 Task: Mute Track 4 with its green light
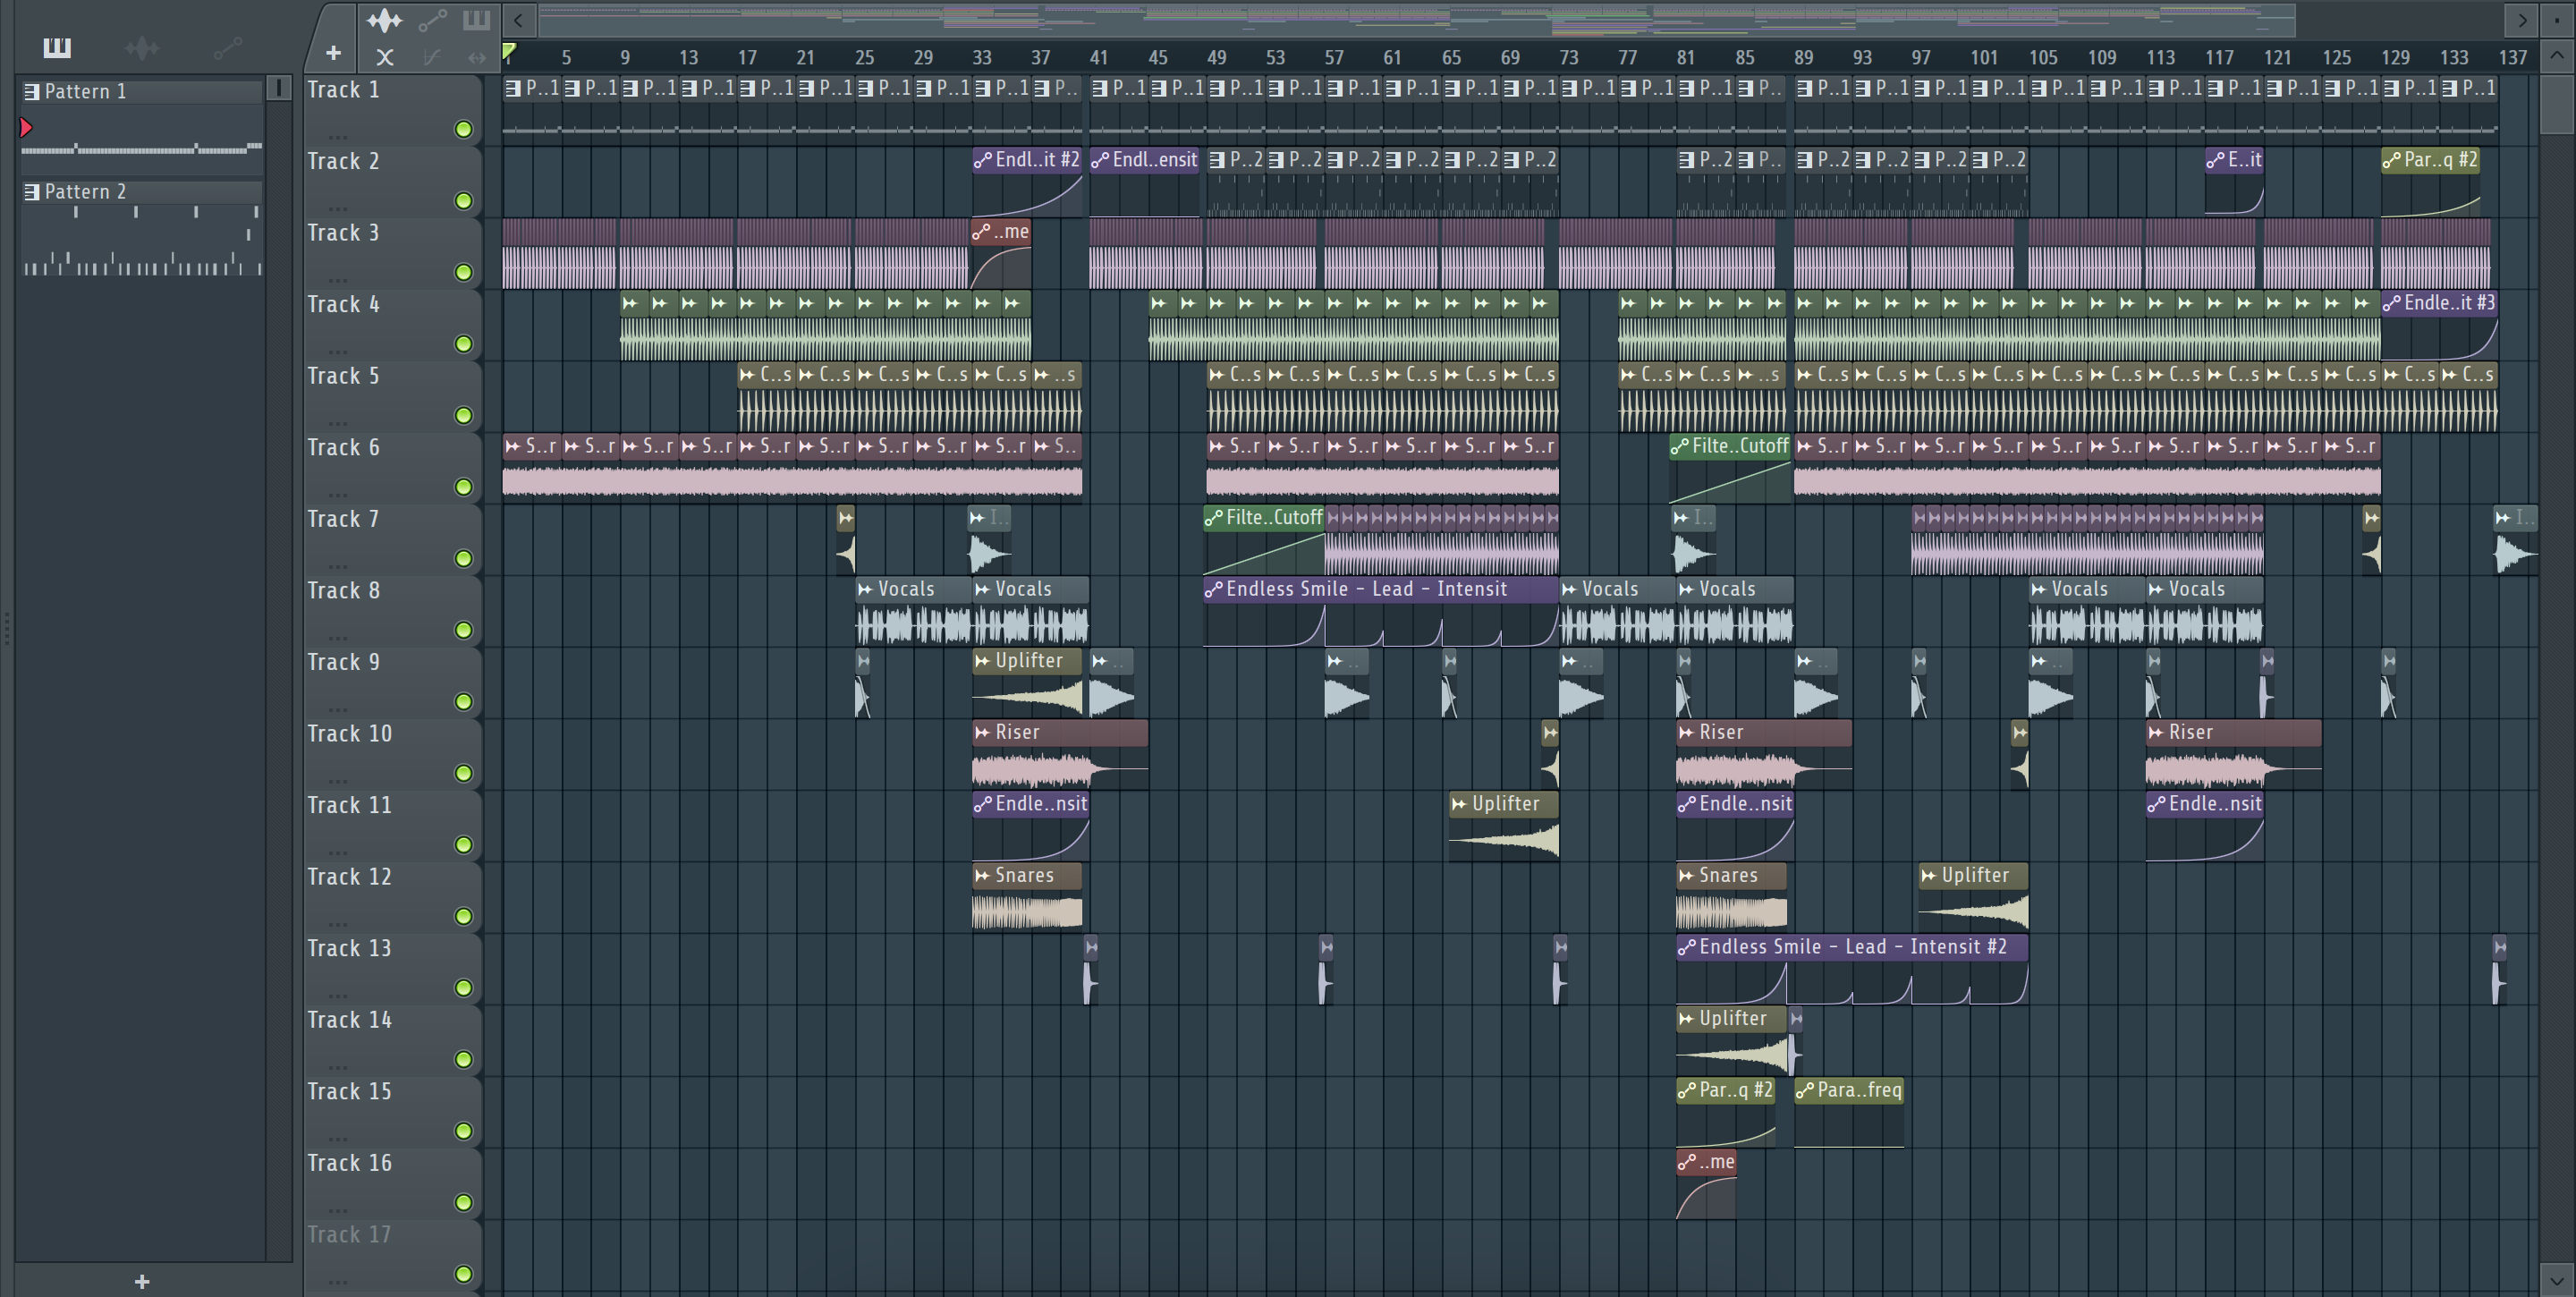463,344
